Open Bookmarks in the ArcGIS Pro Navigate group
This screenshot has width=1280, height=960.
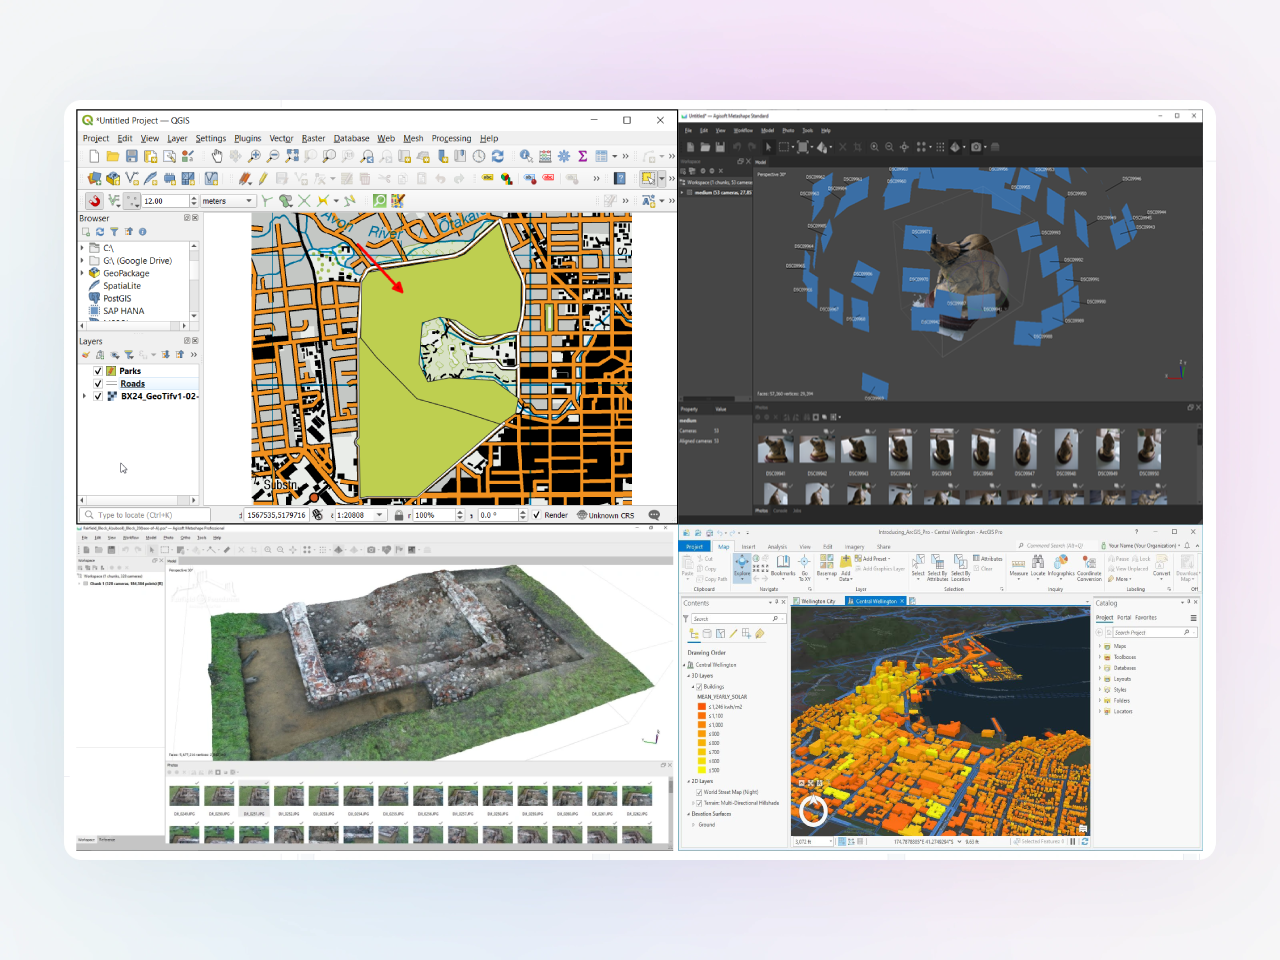pos(783,566)
